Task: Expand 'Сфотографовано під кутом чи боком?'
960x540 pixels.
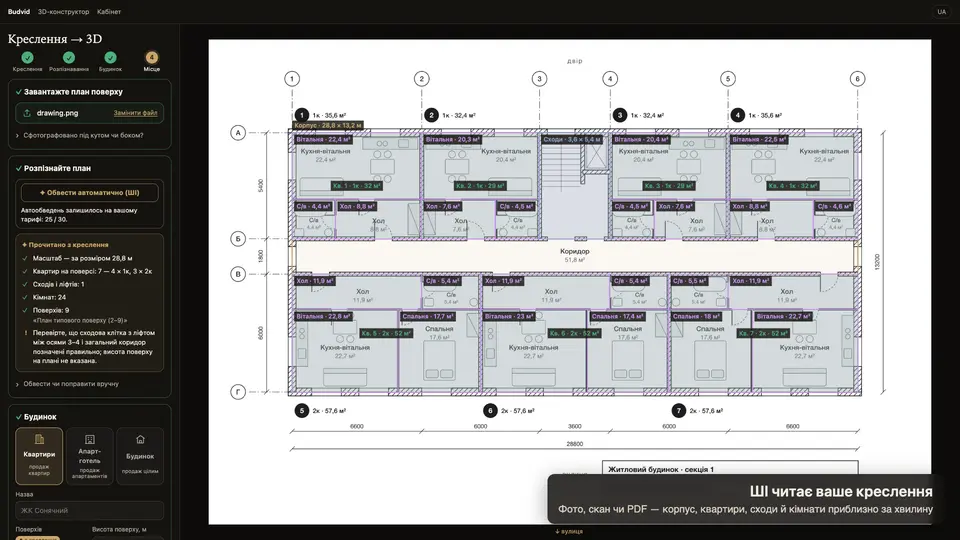Action: (80, 135)
